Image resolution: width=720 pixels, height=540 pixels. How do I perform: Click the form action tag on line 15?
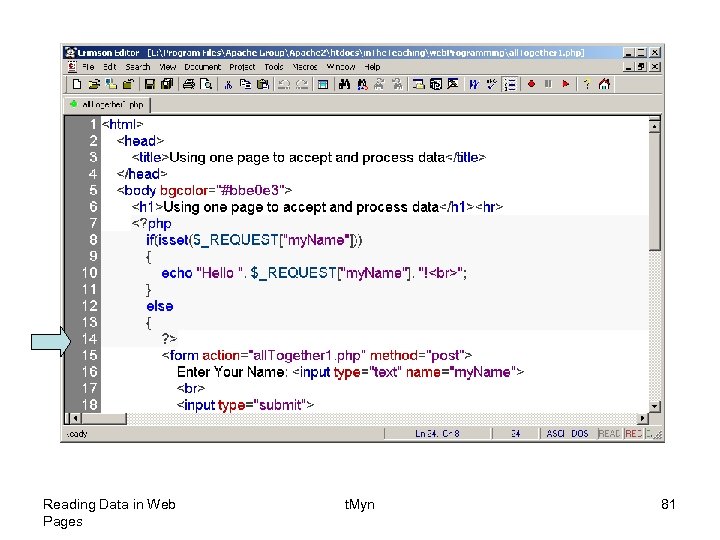pyautogui.click(x=316, y=355)
